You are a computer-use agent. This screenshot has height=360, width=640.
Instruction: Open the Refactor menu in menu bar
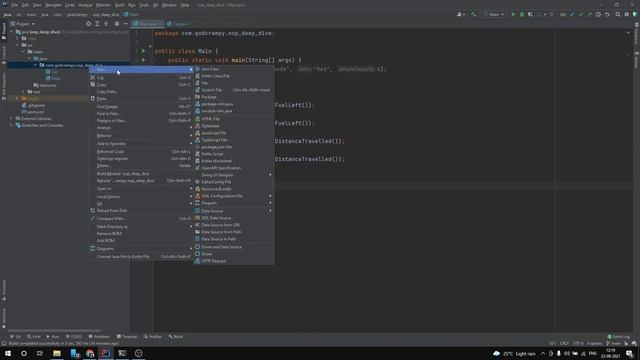[103, 5]
